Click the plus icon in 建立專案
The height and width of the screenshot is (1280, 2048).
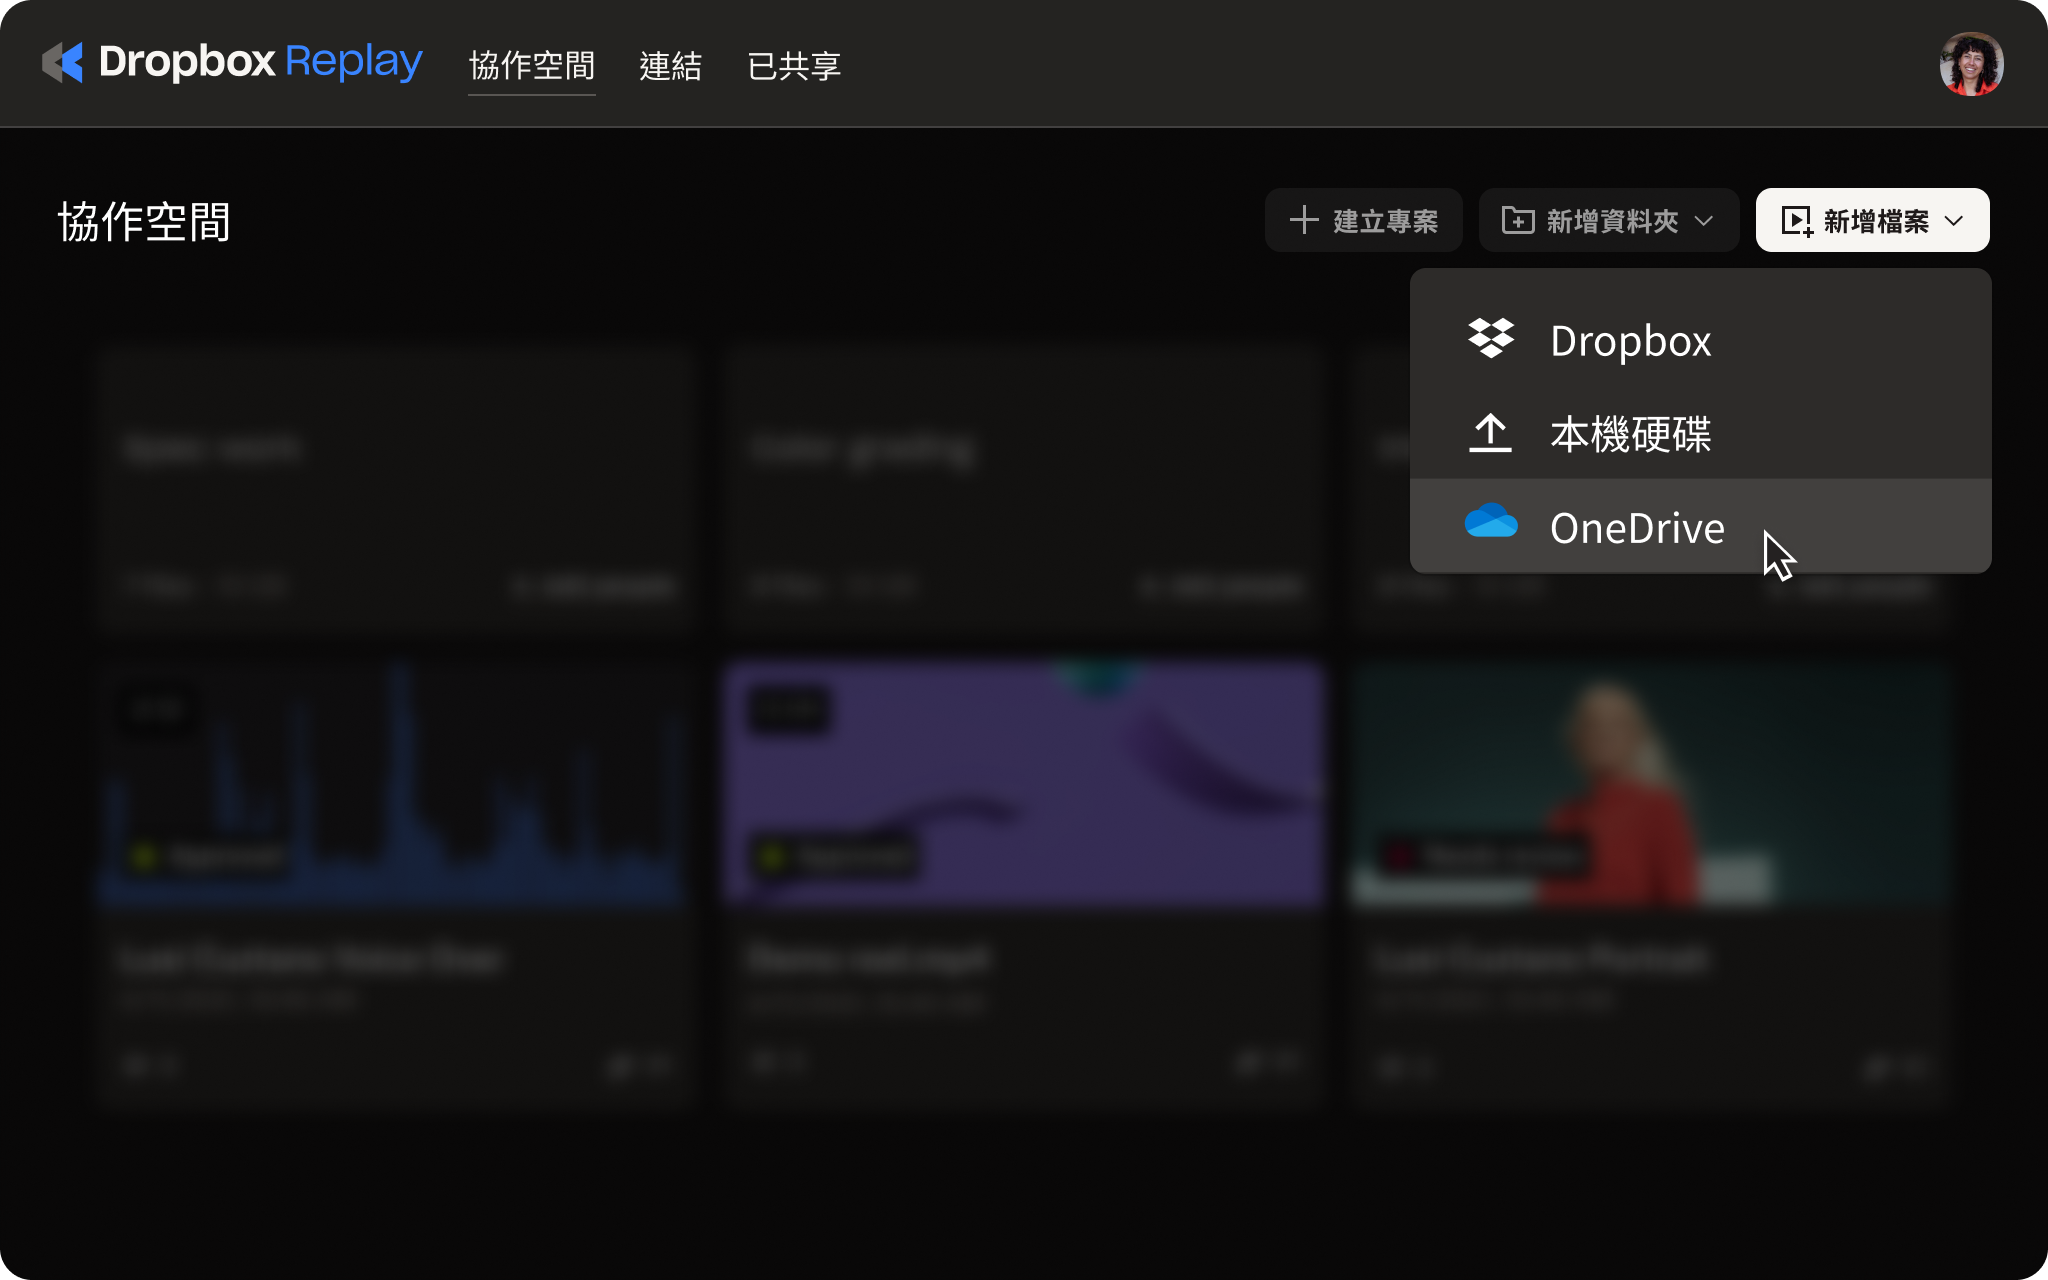coord(1304,220)
